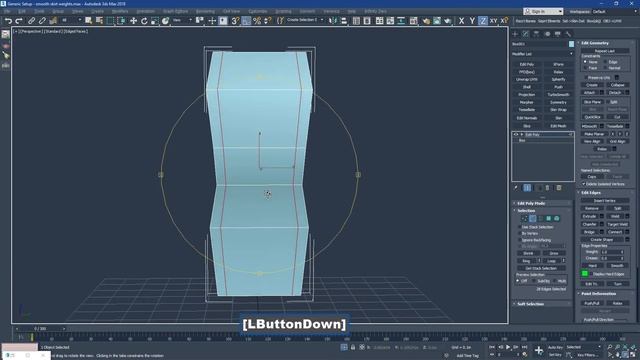This screenshot has width=640, height=360.
Task: Open the Create Selection Set dropdown
Action: pos(305,20)
